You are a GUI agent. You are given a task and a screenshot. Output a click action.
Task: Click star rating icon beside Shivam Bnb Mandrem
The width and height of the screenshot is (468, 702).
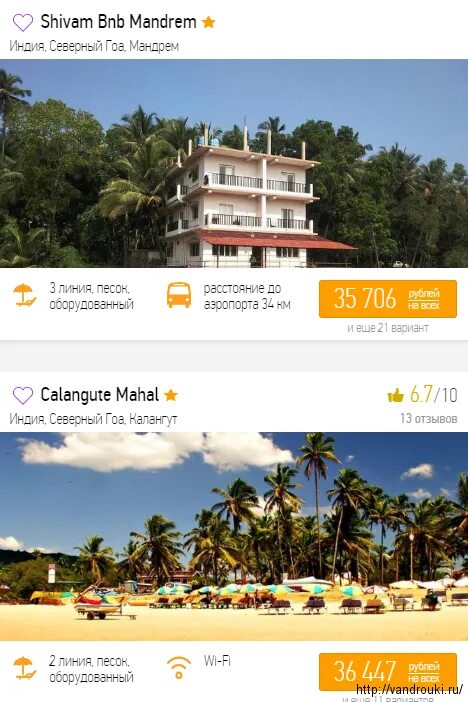click(208, 22)
